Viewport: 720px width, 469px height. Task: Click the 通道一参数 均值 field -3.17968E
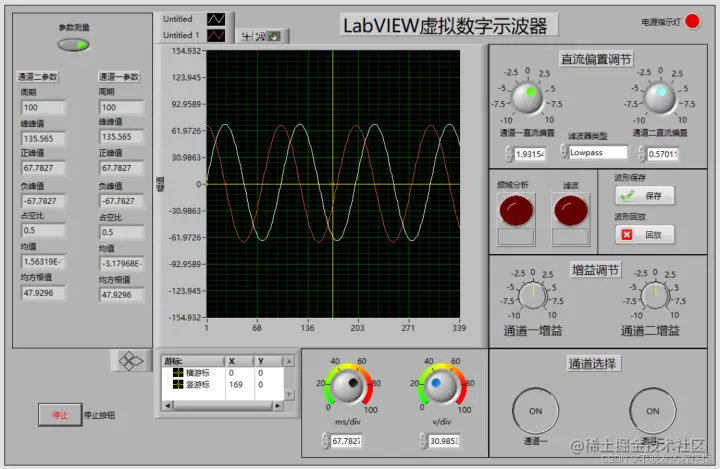122,263
